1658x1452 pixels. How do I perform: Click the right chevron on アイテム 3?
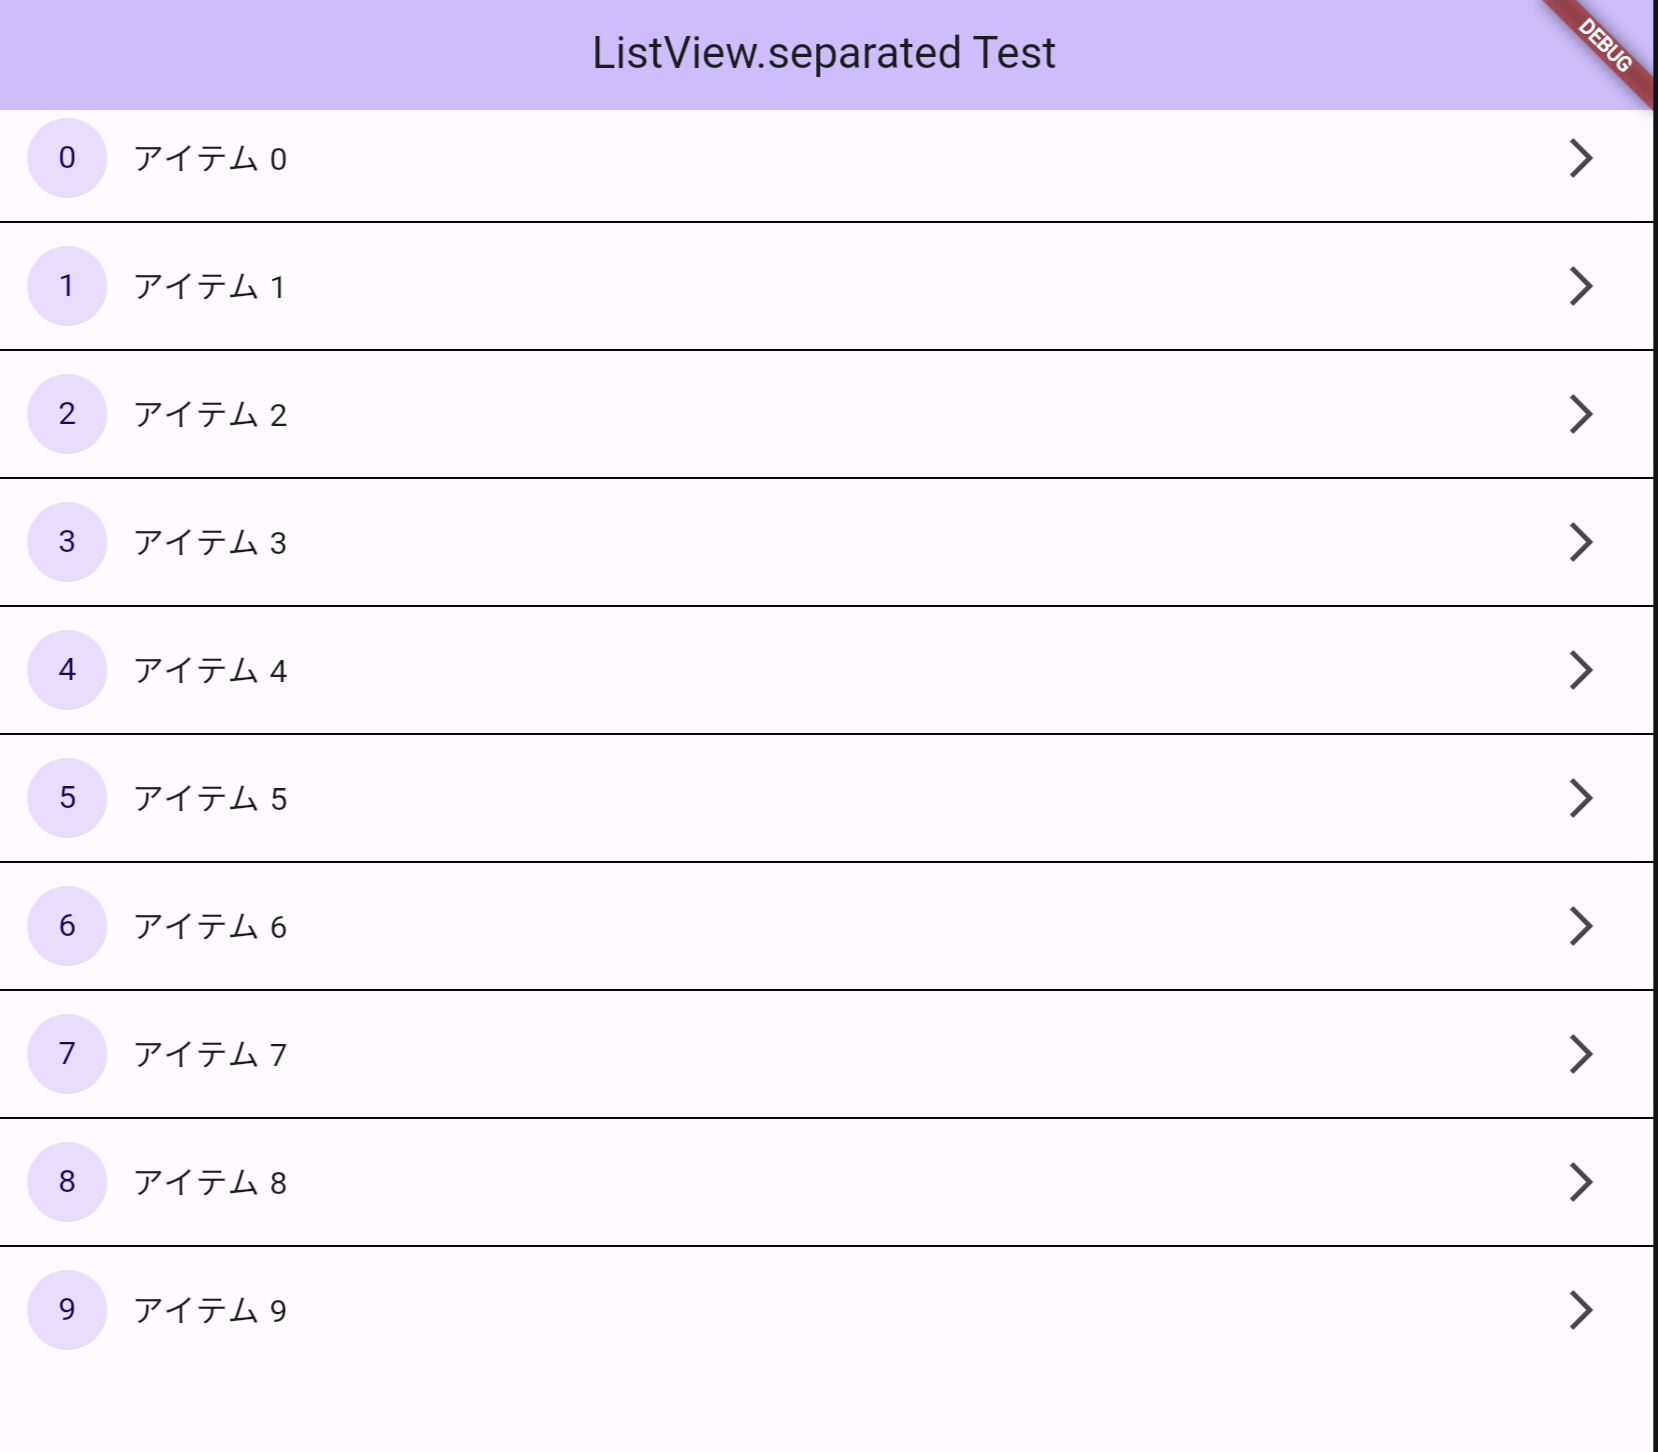point(1581,542)
